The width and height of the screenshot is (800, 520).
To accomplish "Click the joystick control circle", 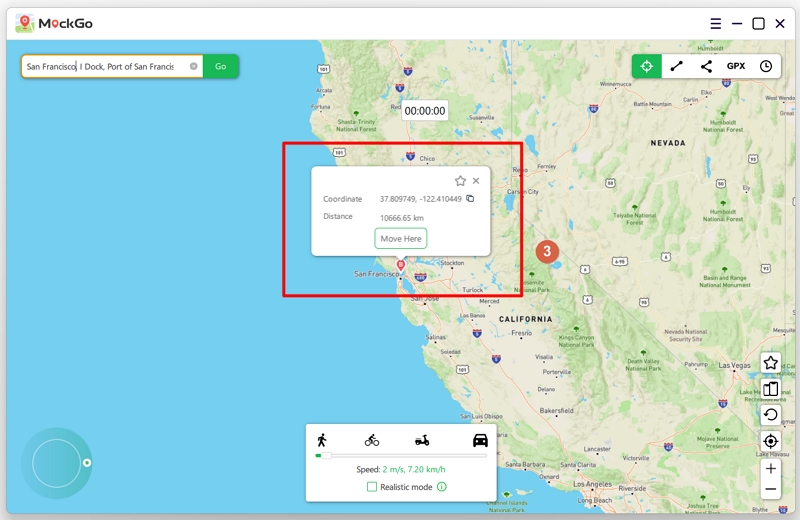I will click(56, 463).
